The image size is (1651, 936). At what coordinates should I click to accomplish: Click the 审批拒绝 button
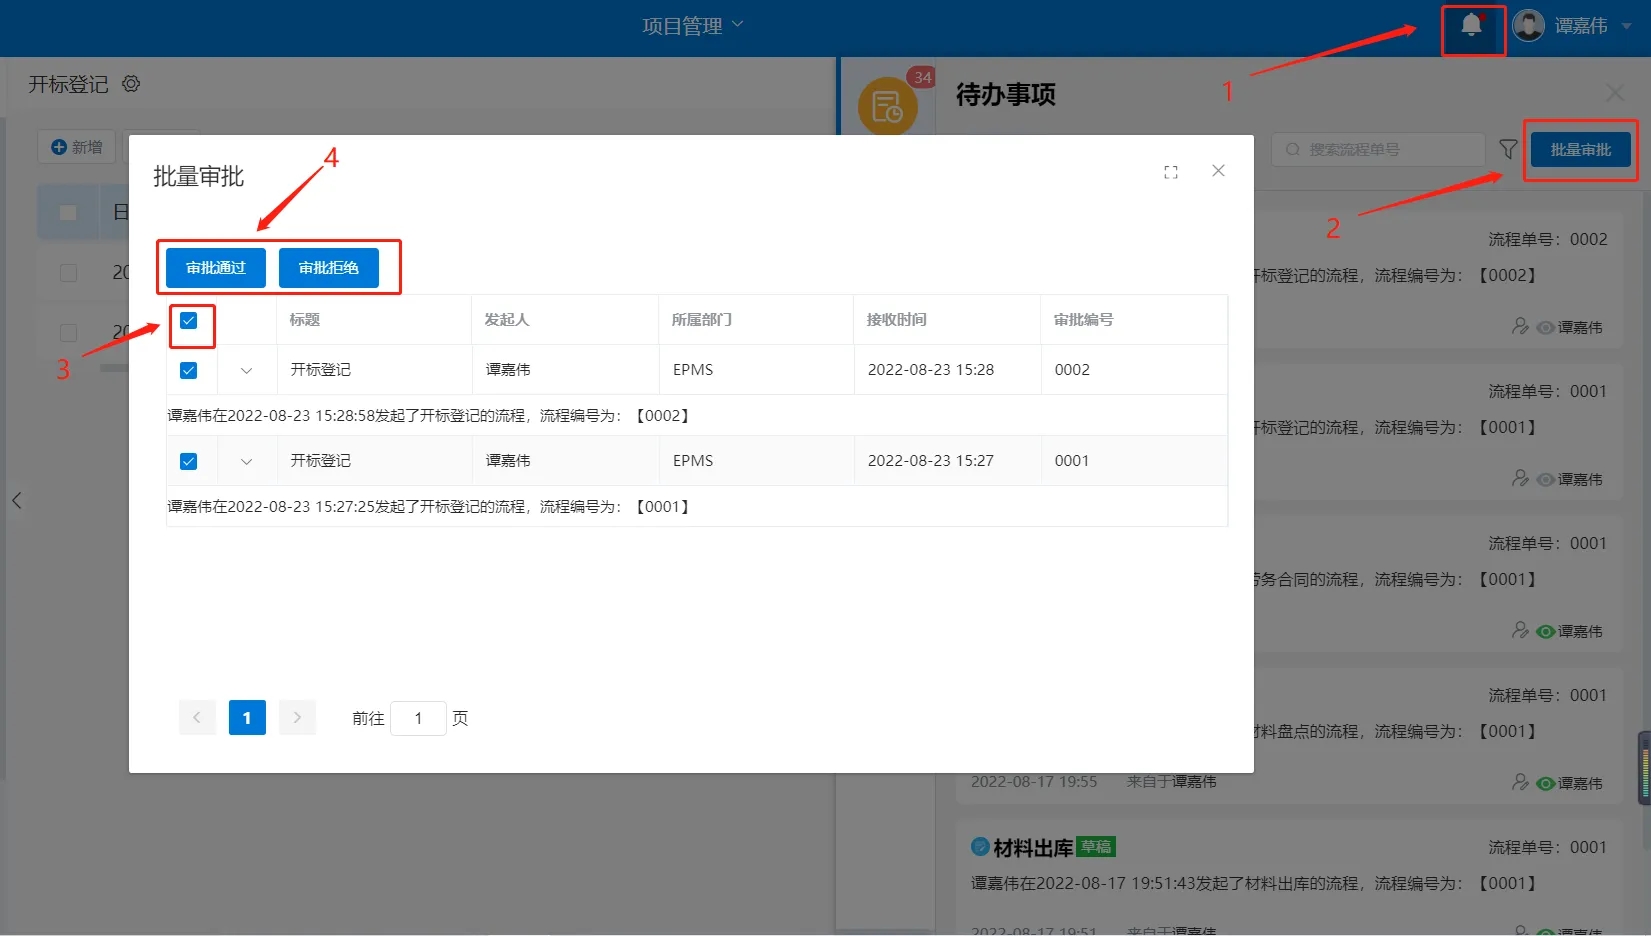coord(328,268)
